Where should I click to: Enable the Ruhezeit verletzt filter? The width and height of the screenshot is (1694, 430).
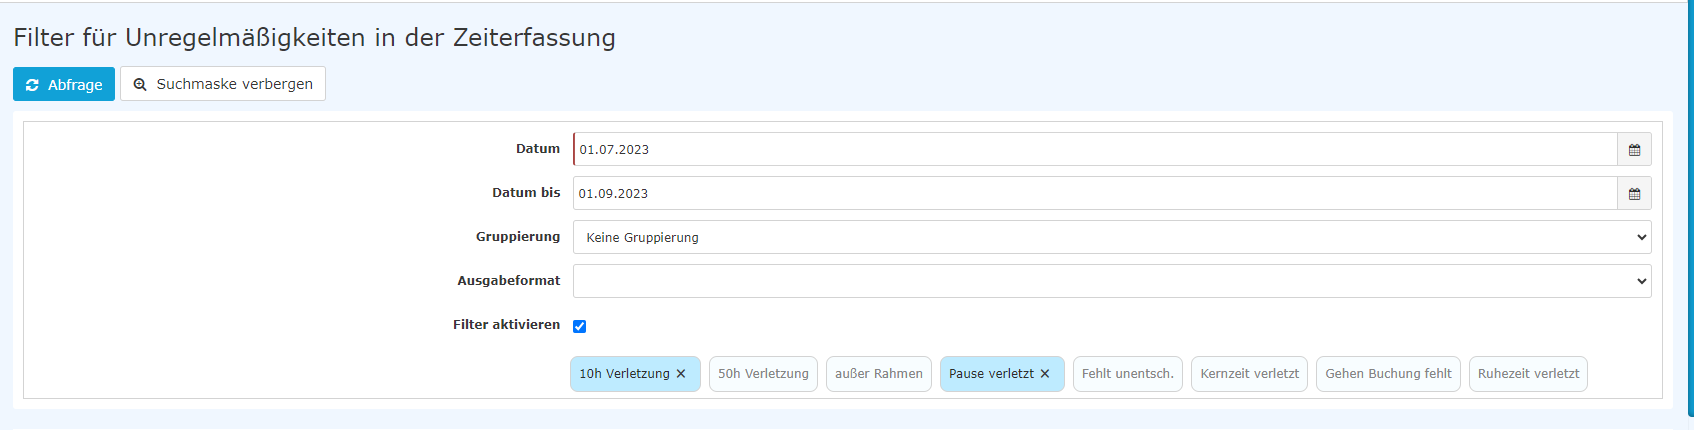click(1528, 374)
